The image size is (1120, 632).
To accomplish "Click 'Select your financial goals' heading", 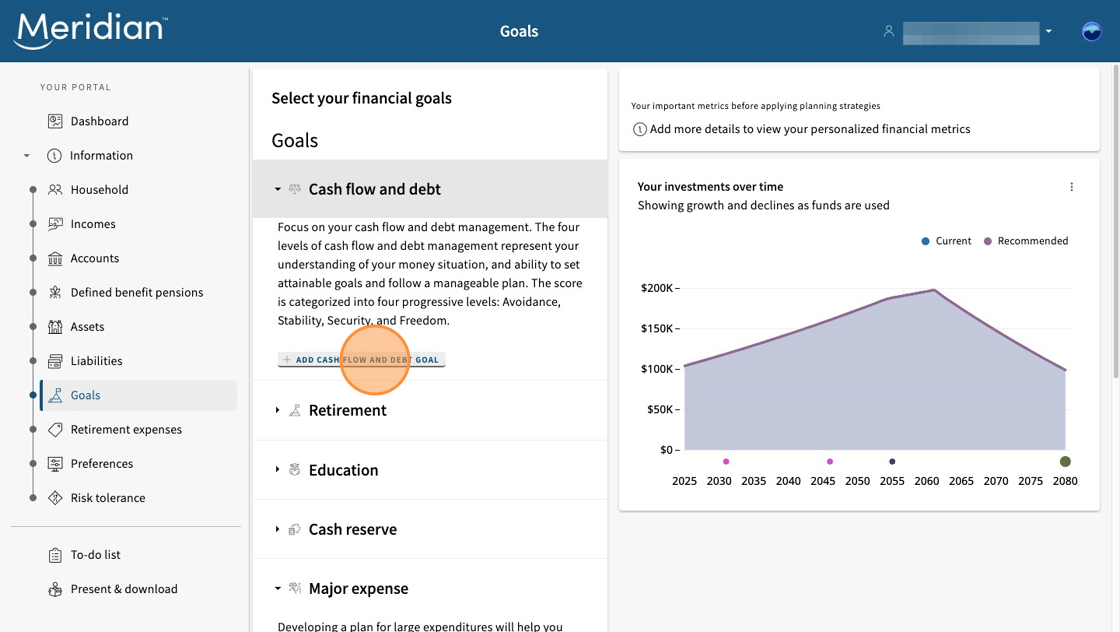I will tap(361, 99).
